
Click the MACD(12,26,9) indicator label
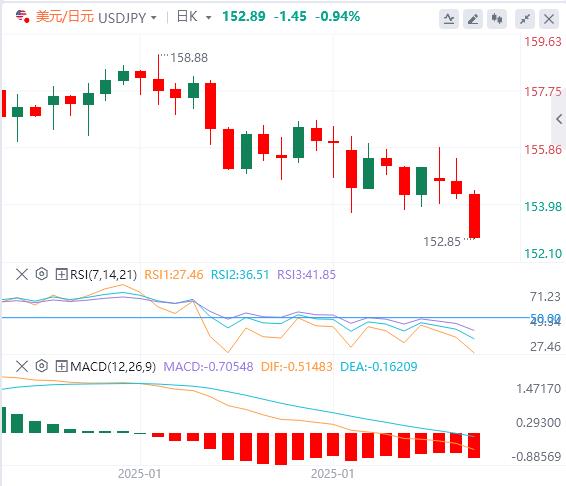[x=113, y=366]
